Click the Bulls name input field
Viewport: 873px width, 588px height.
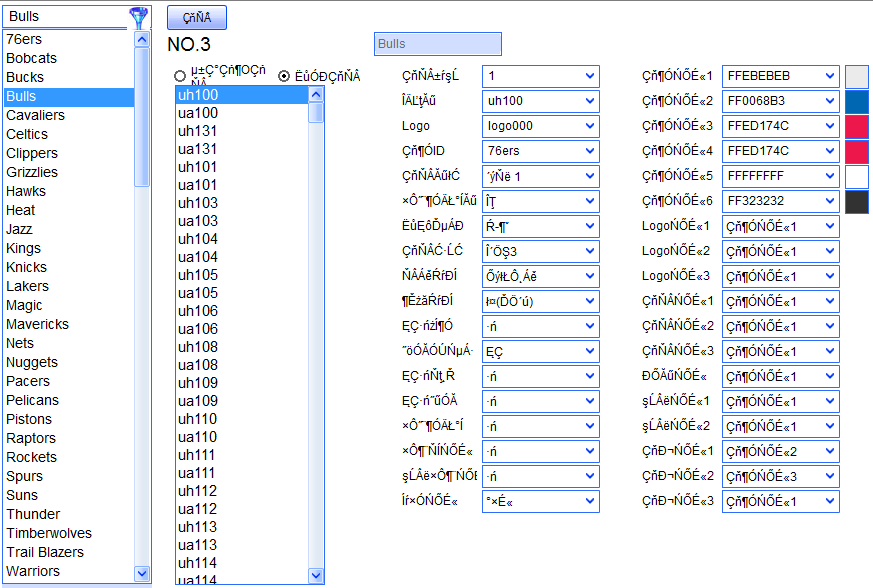coord(438,44)
